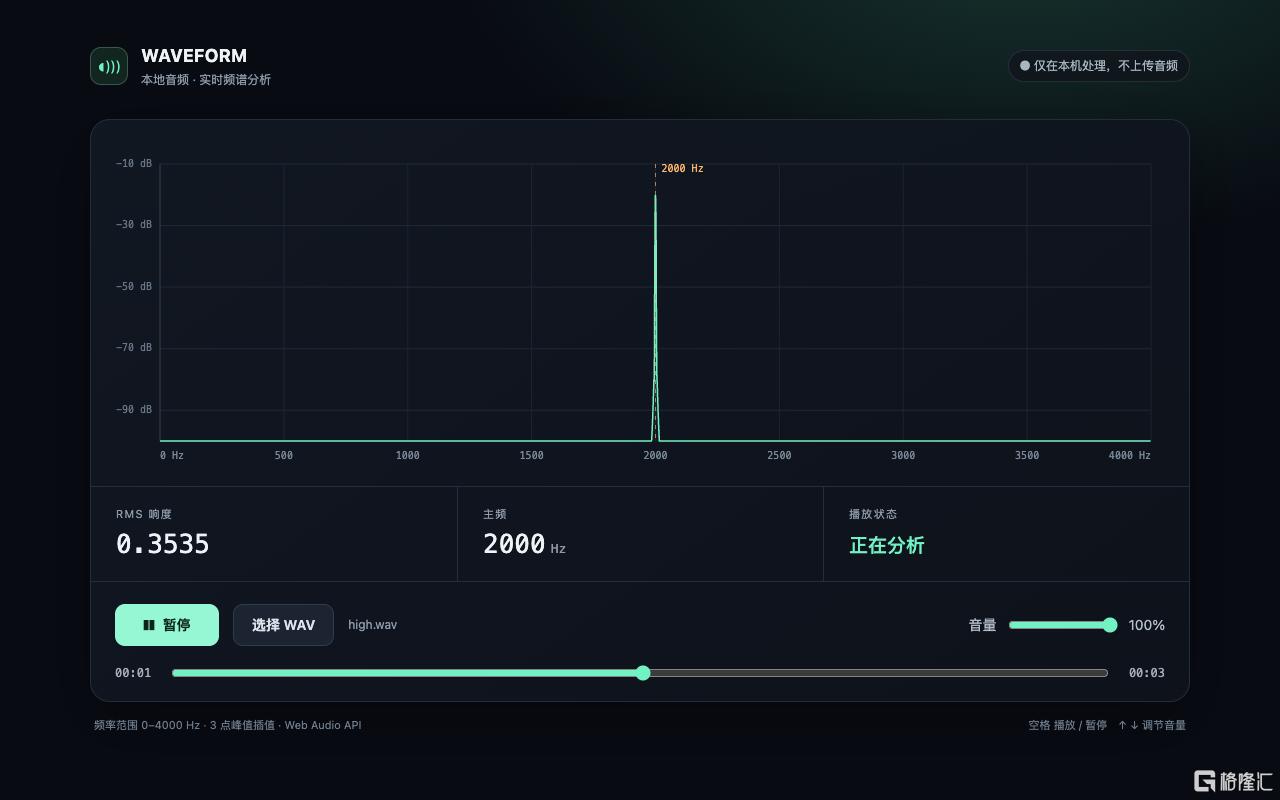Image resolution: width=1280 pixels, height=800 pixels.
Task: Click the RMS value 0.3535
Action: coord(163,544)
